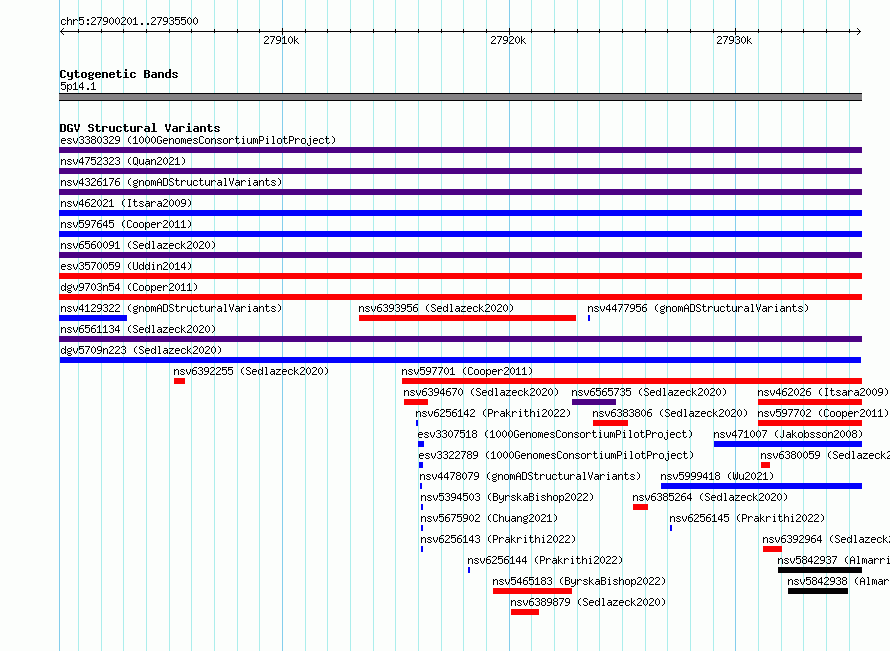Open the nsv6256145 (Prakrithi2022) label
This screenshot has height=651, width=890.
[x=747, y=518]
